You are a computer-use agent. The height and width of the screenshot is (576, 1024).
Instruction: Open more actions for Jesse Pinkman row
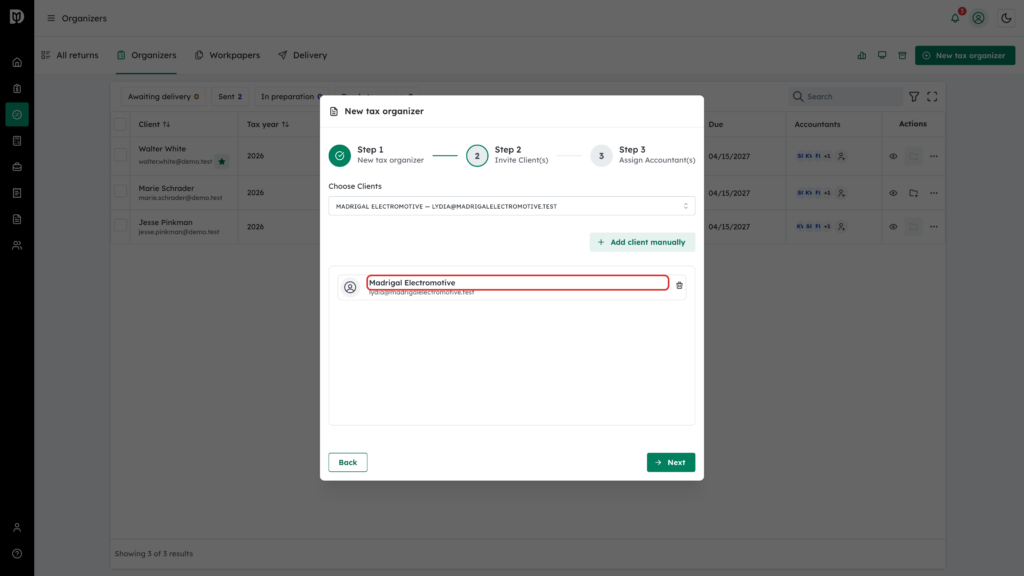point(934,227)
